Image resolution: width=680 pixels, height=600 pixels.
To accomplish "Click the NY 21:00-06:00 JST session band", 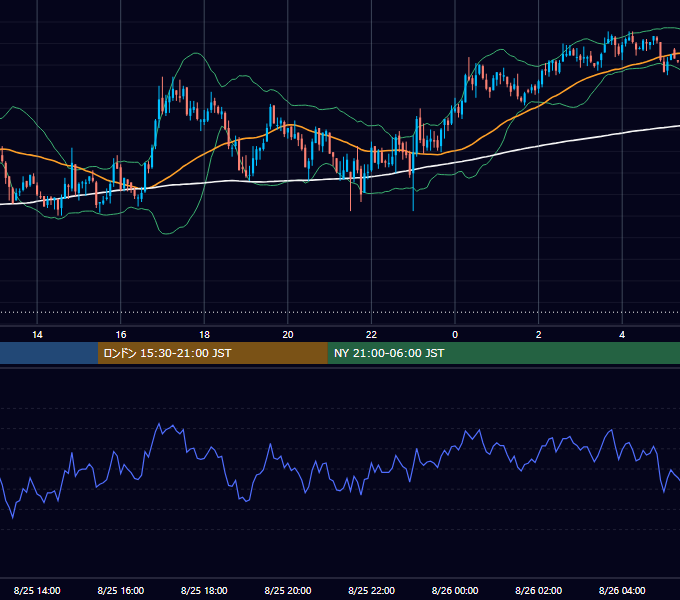I will pyautogui.click(x=503, y=353).
